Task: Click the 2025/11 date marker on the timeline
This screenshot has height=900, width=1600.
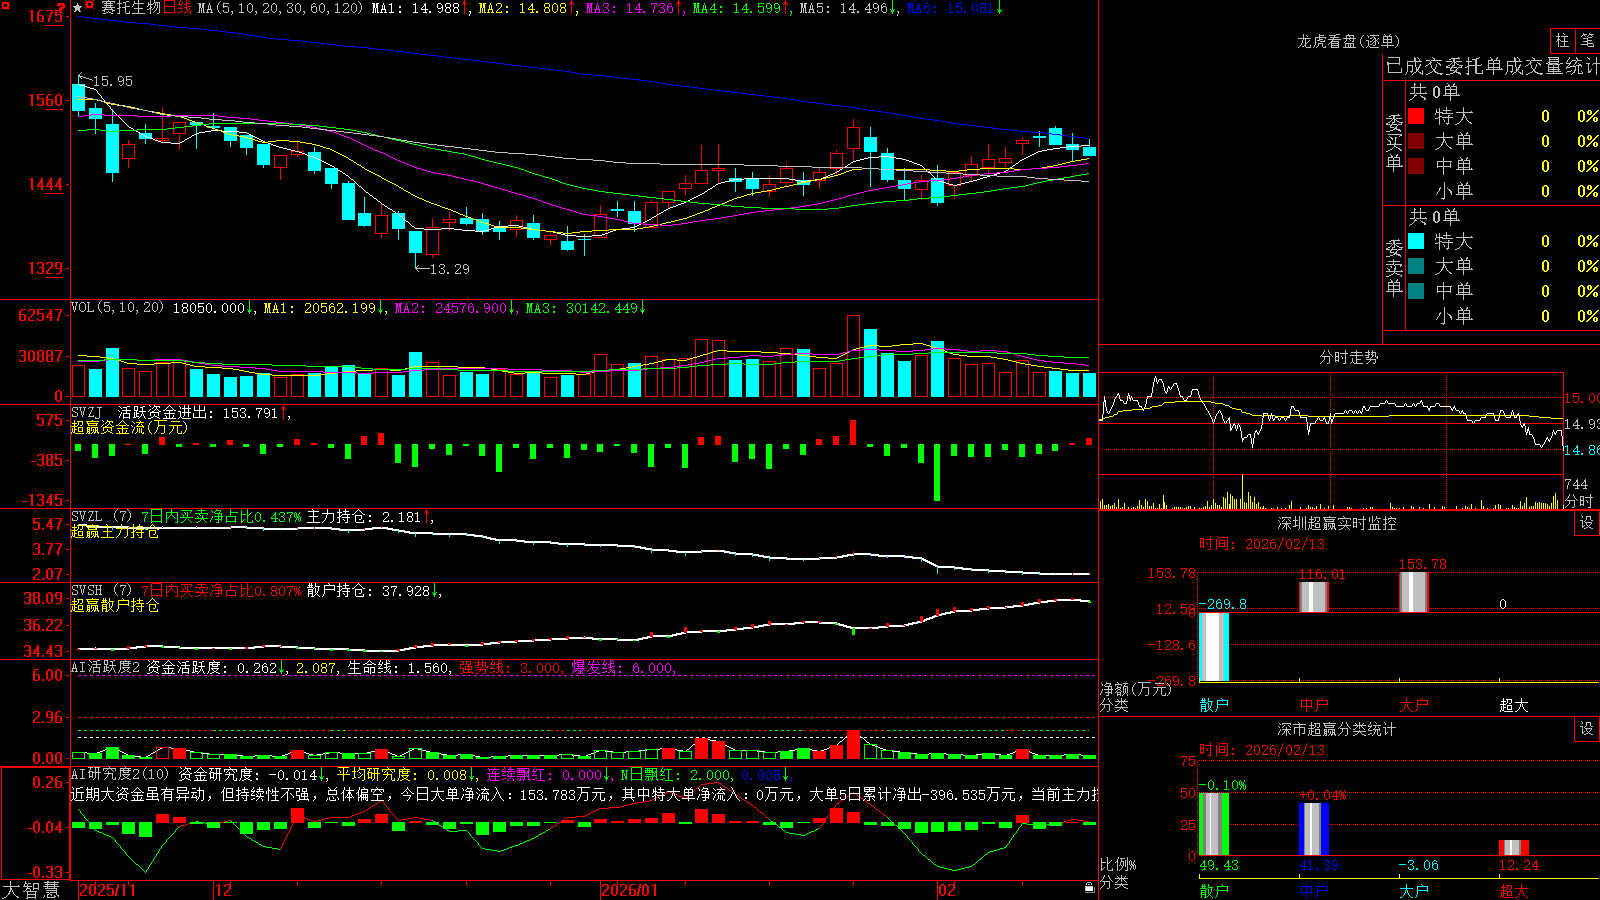Action: 107,891
